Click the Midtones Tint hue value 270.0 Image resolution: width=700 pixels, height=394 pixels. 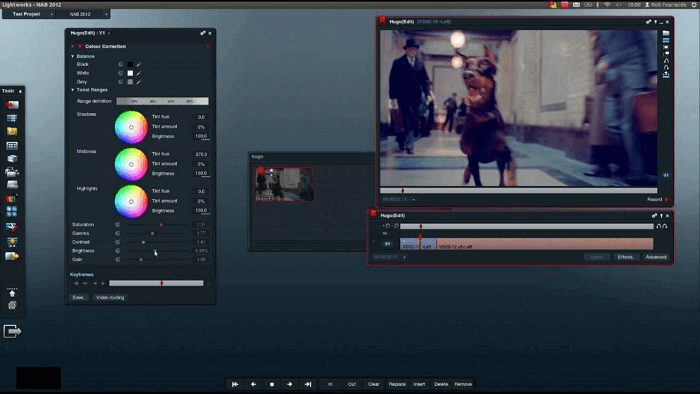pos(201,154)
